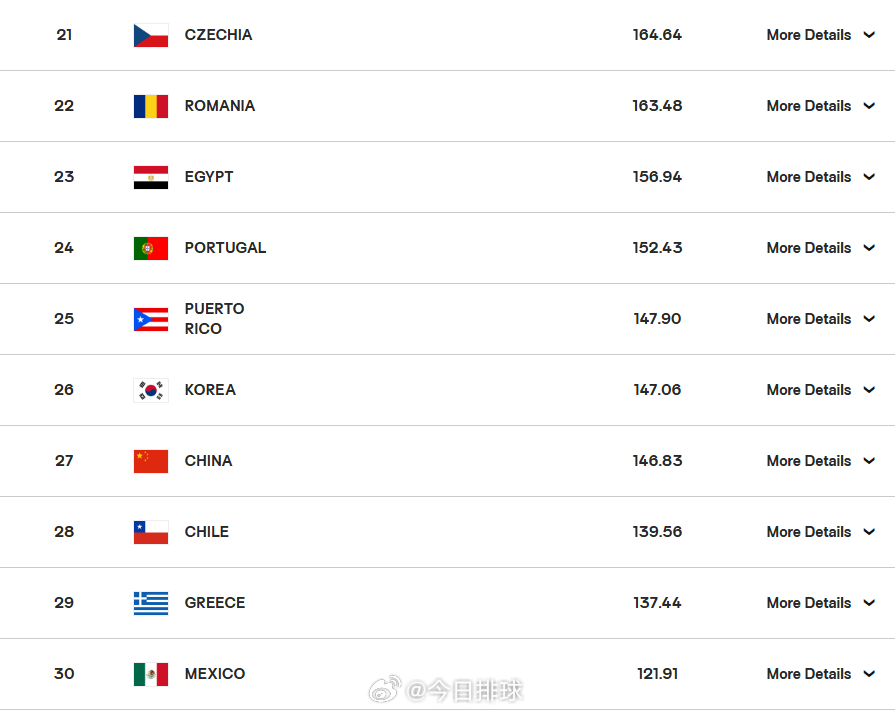Click the Czechia flag icon
Viewport: 895px width, 711px height.
(x=151, y=35)
